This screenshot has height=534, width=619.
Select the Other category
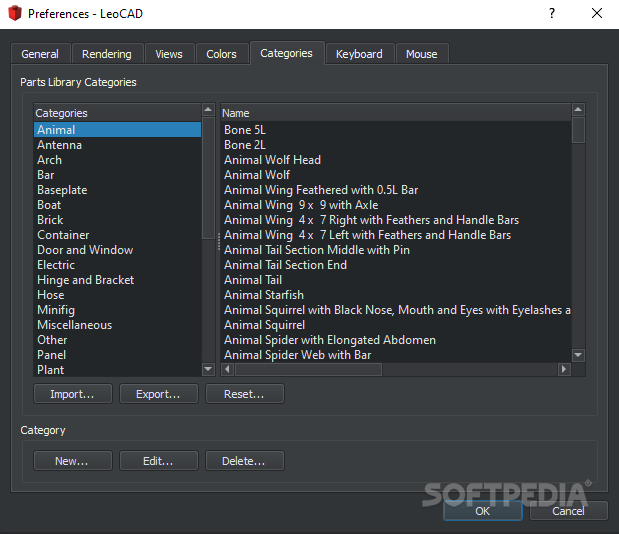pos(118,340)
